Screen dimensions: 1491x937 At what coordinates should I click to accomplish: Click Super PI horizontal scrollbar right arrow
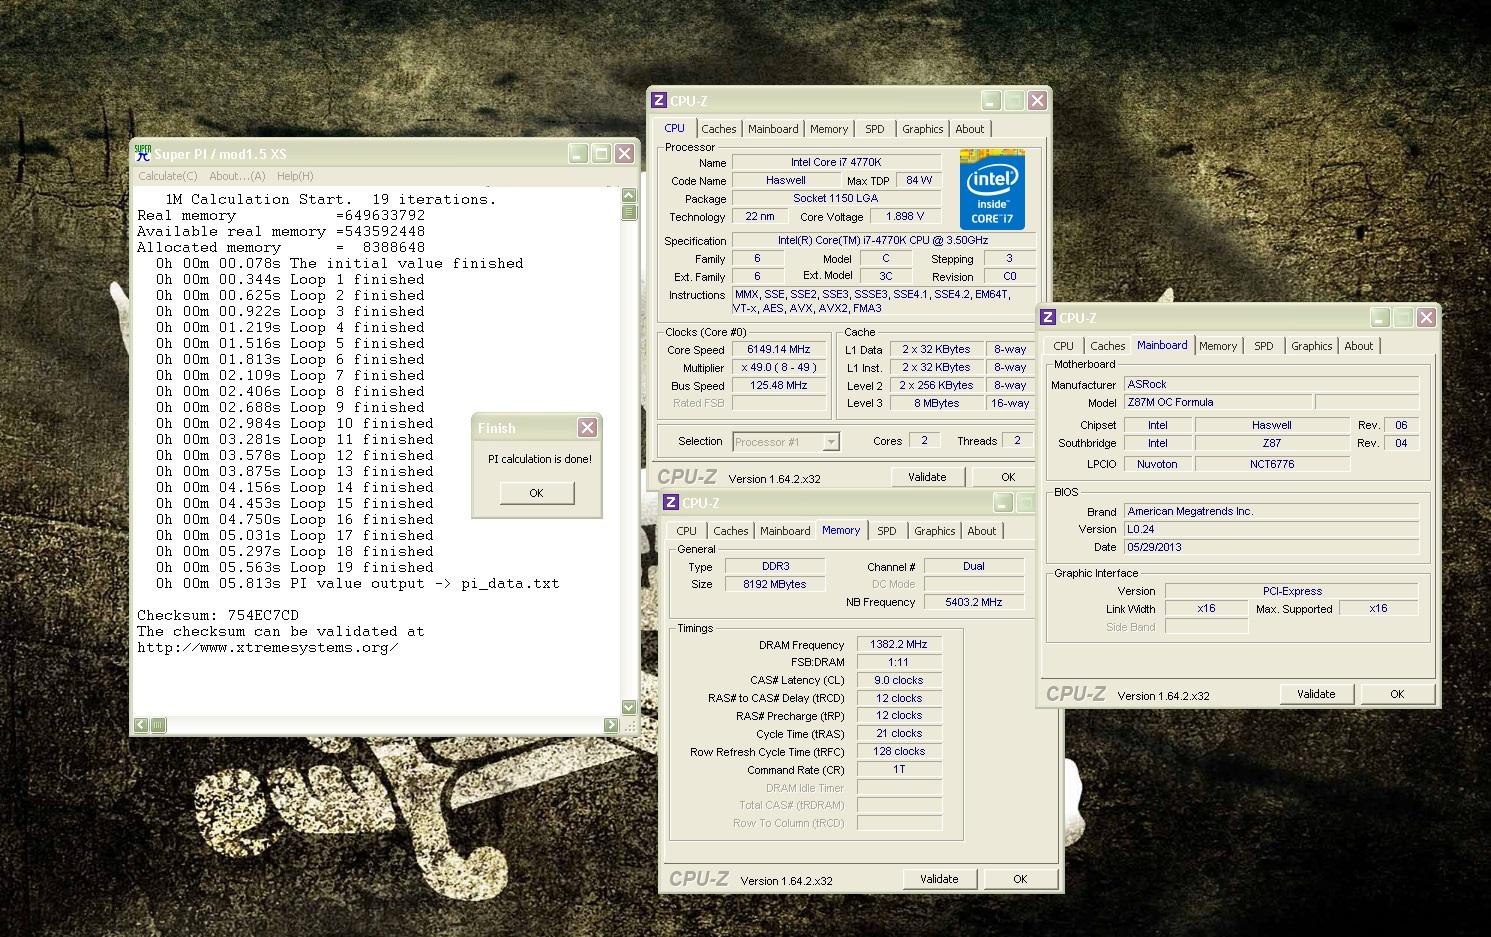(x=612, y=725)
